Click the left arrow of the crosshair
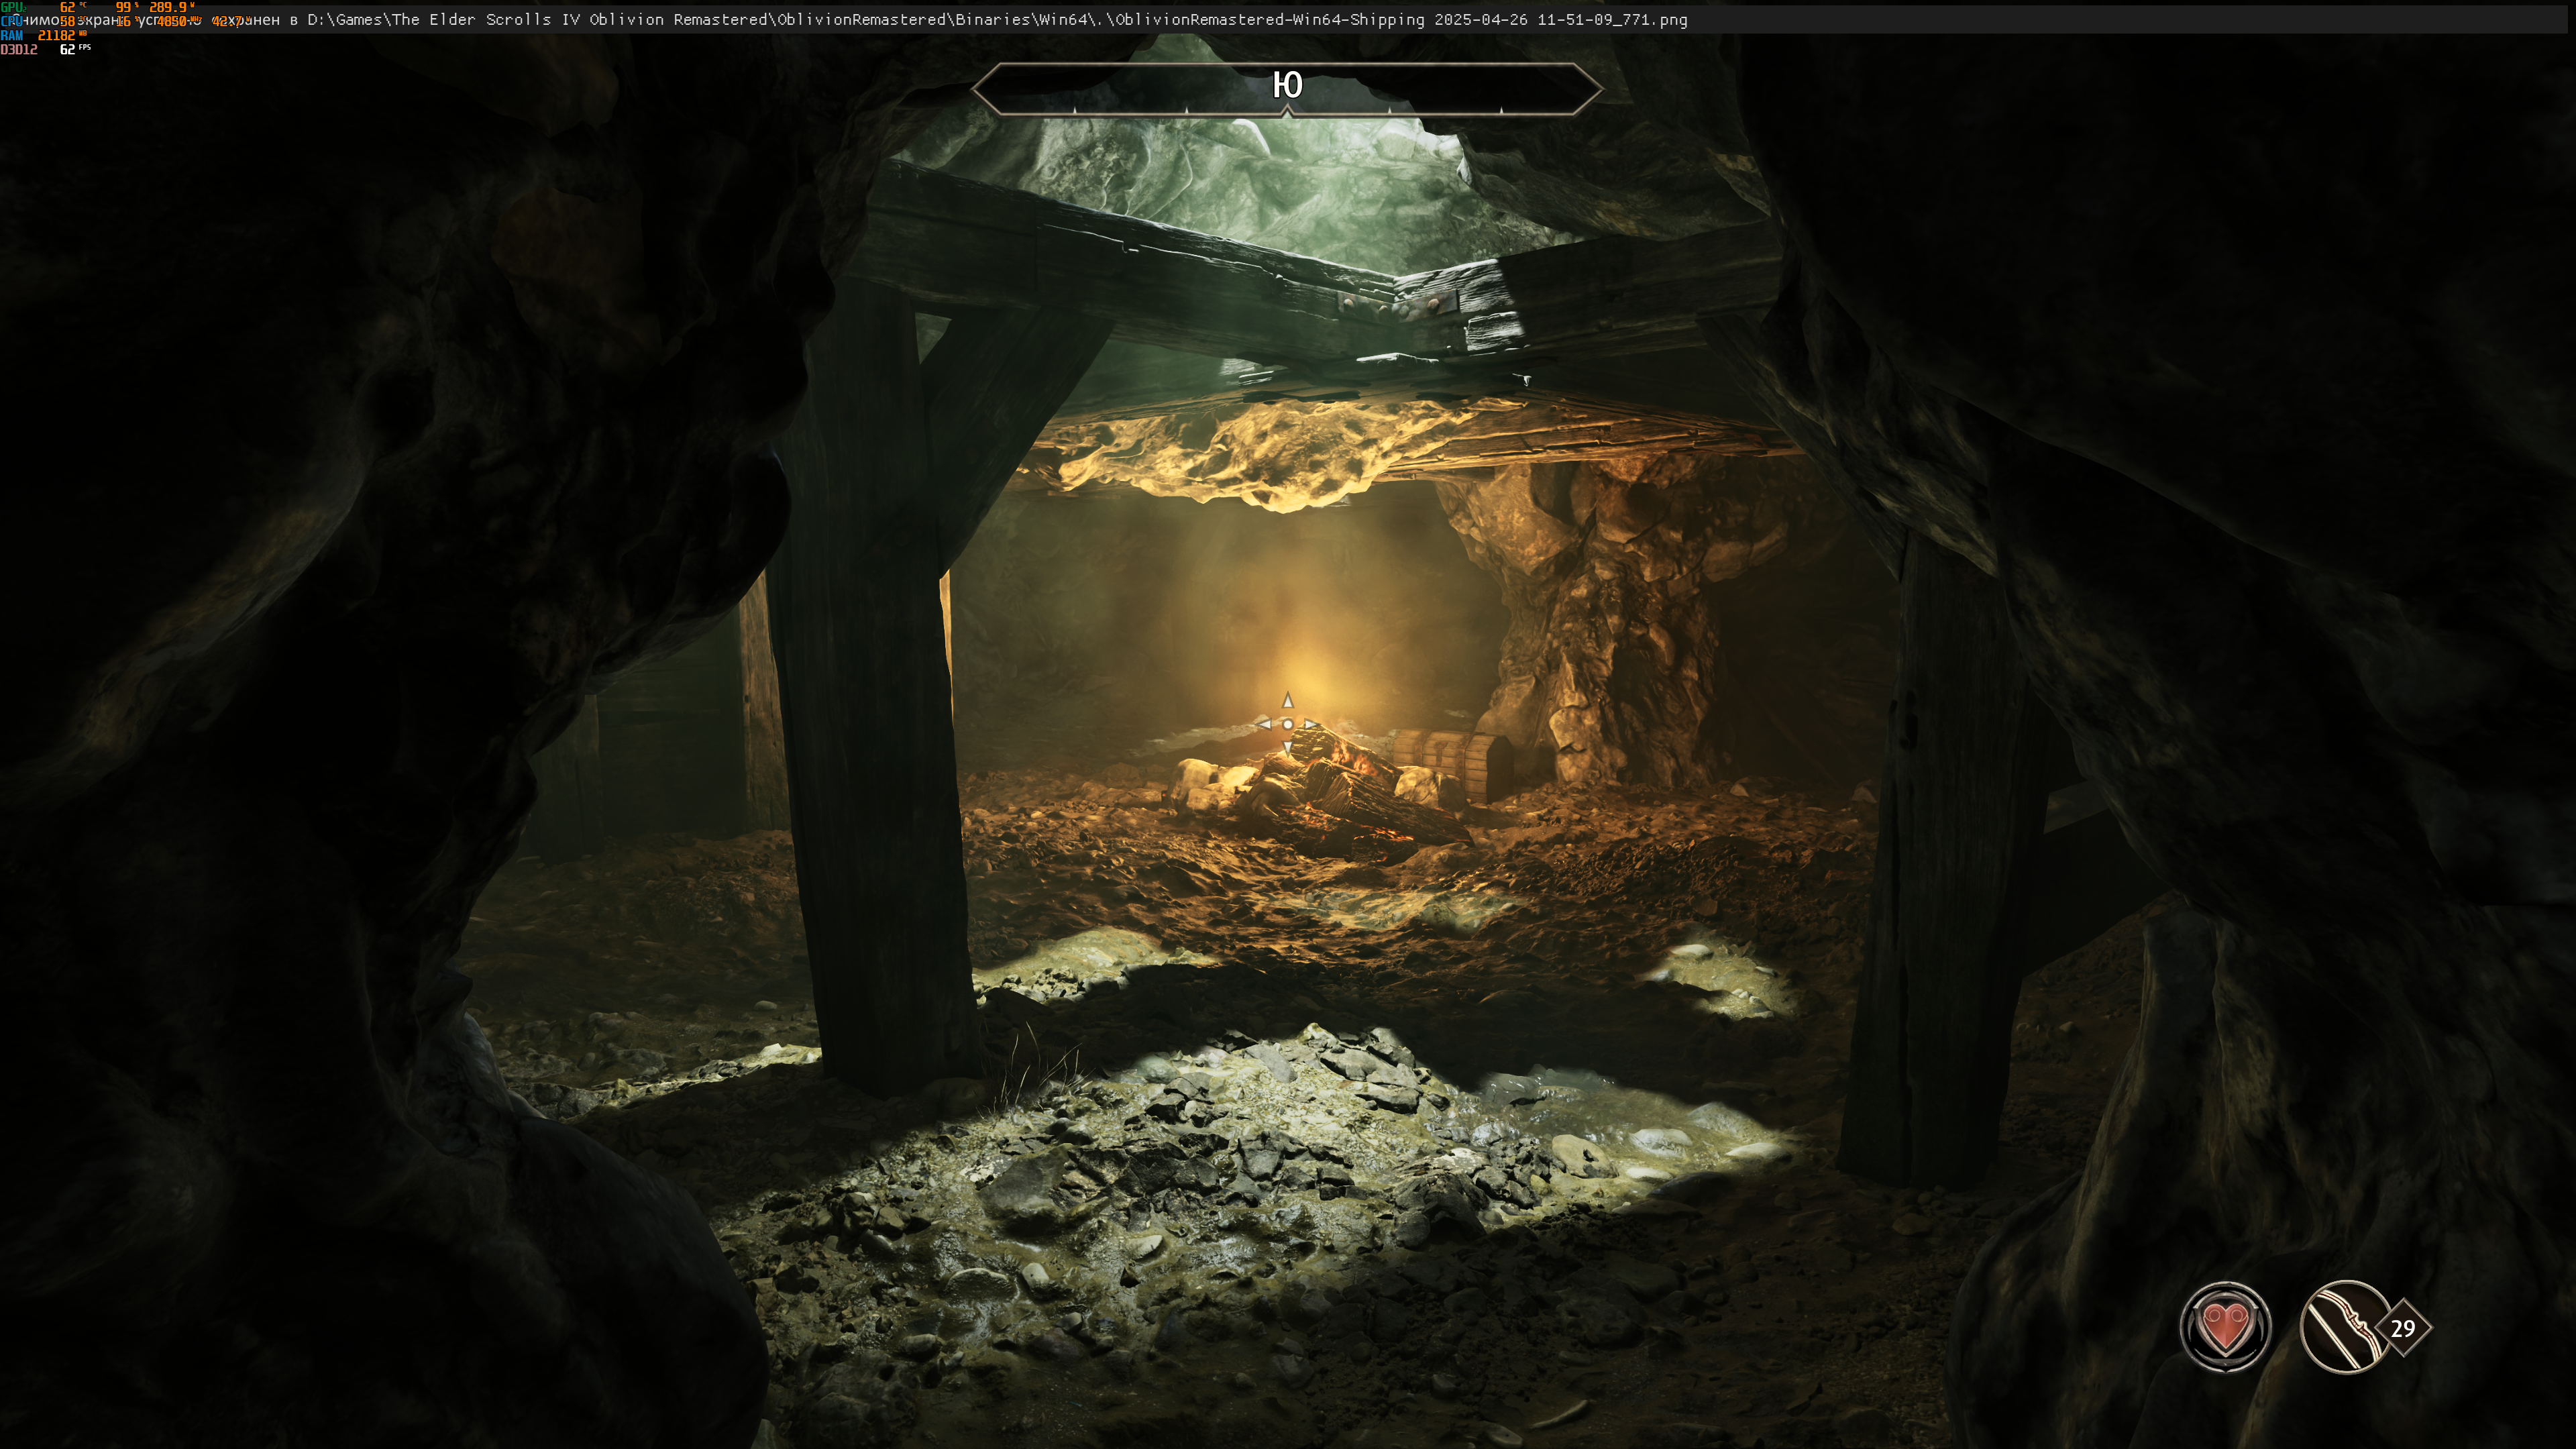The height and width of the screenshot is (1449, 2576). tap(1264, 724)
